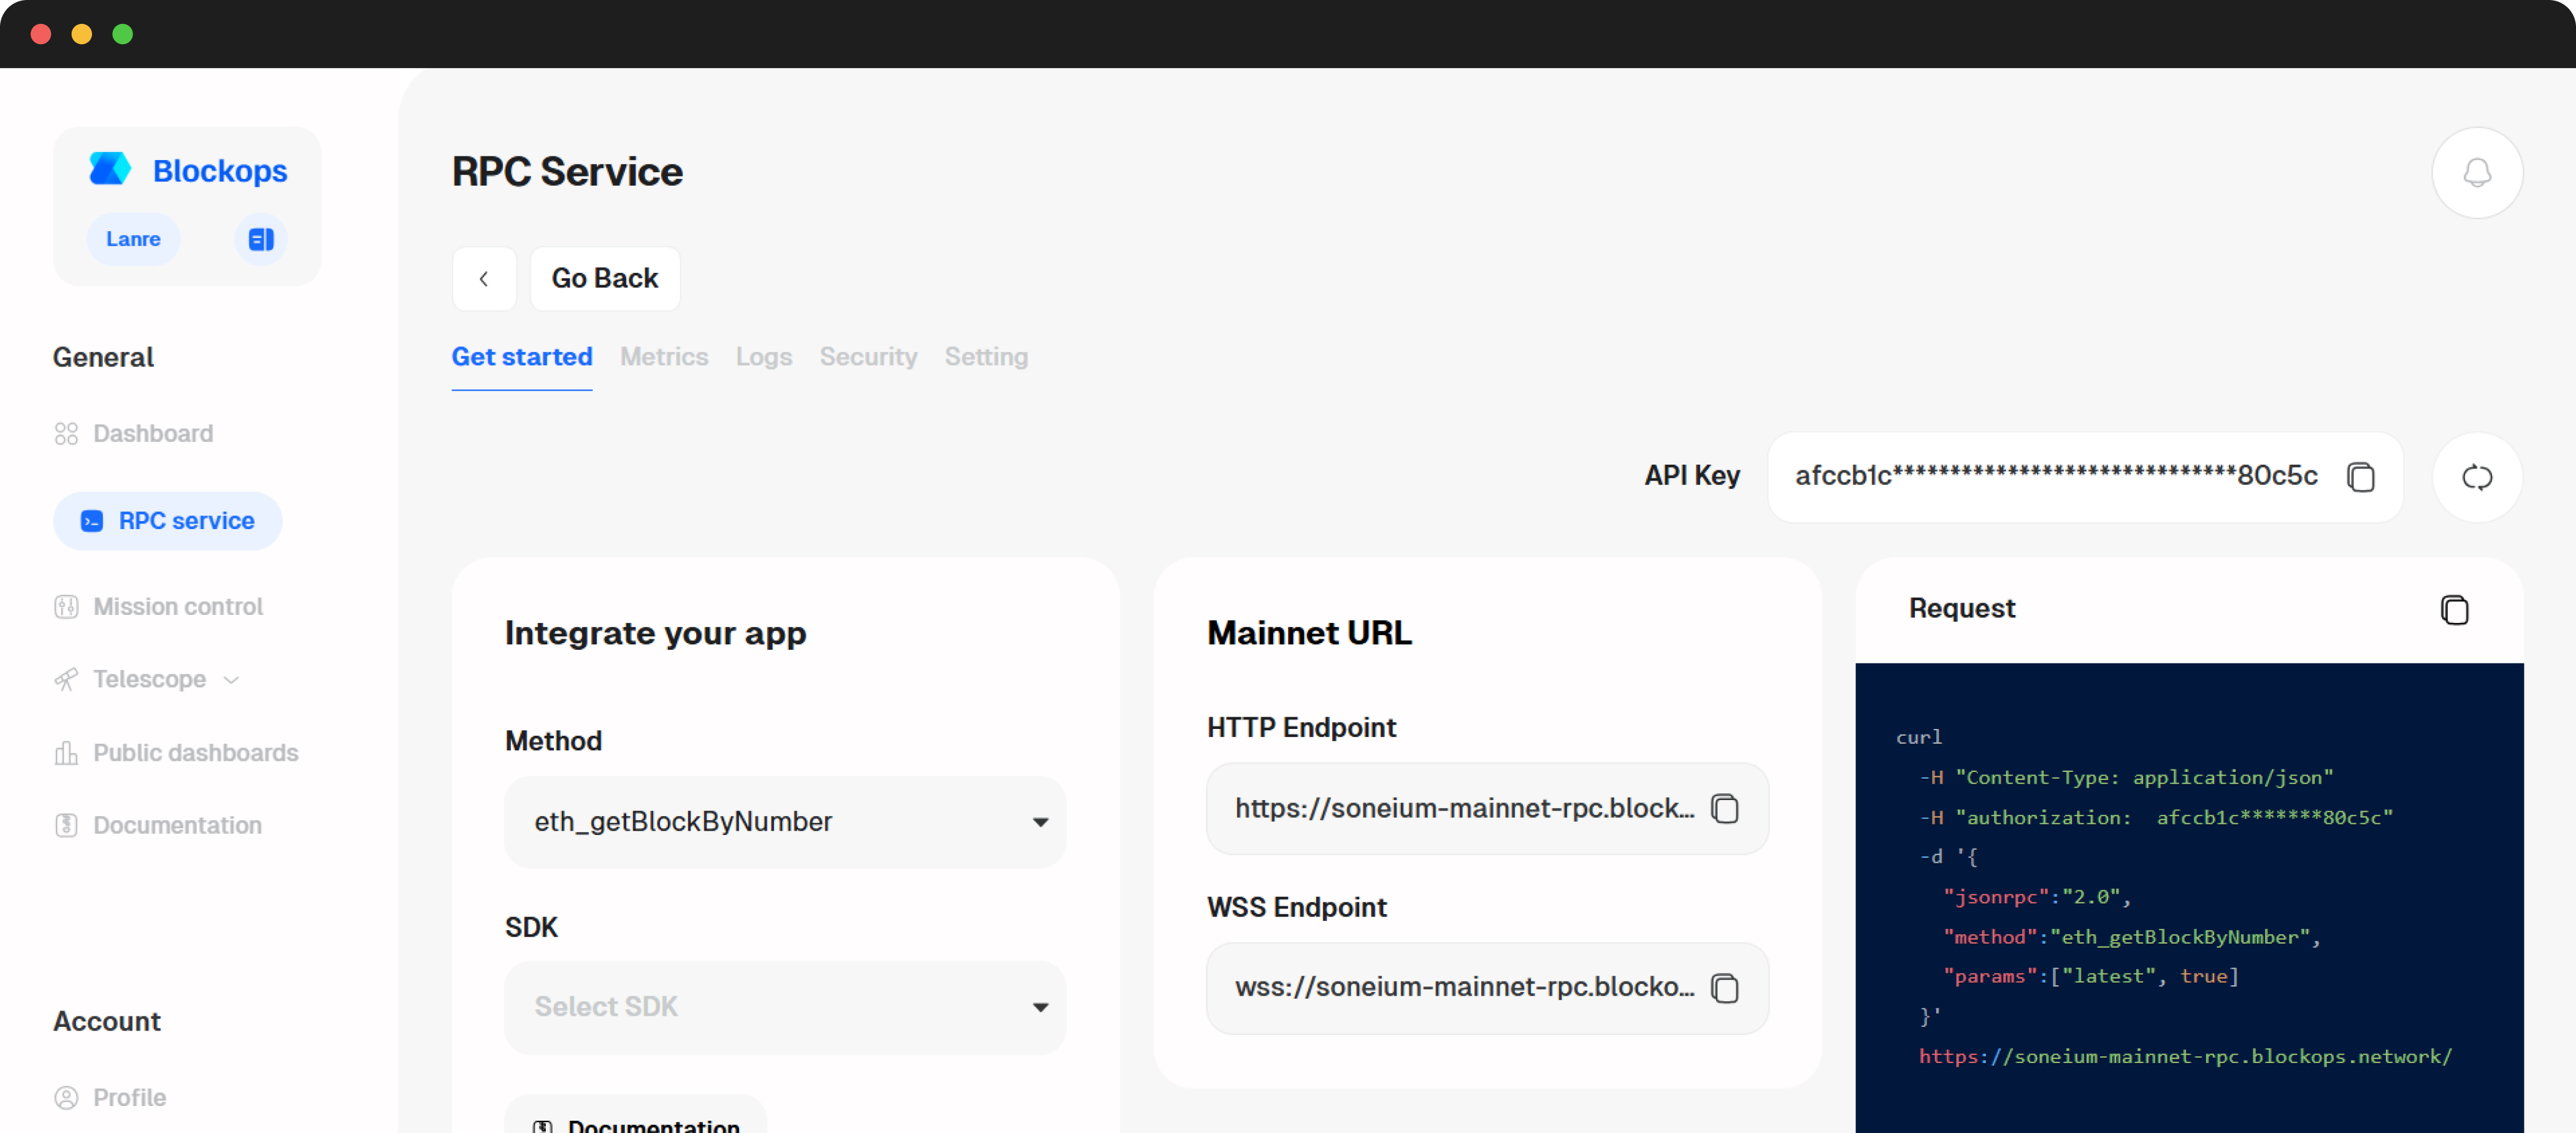Copy the WSS Endpoint URL

[1725, 988]
